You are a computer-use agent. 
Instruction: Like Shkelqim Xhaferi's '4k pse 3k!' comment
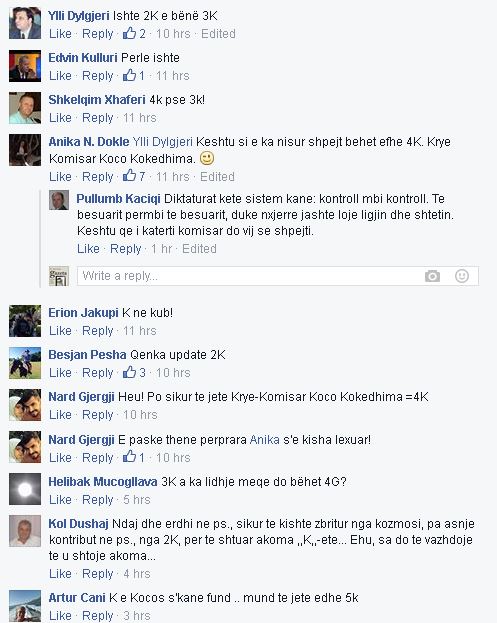point(60,118)
